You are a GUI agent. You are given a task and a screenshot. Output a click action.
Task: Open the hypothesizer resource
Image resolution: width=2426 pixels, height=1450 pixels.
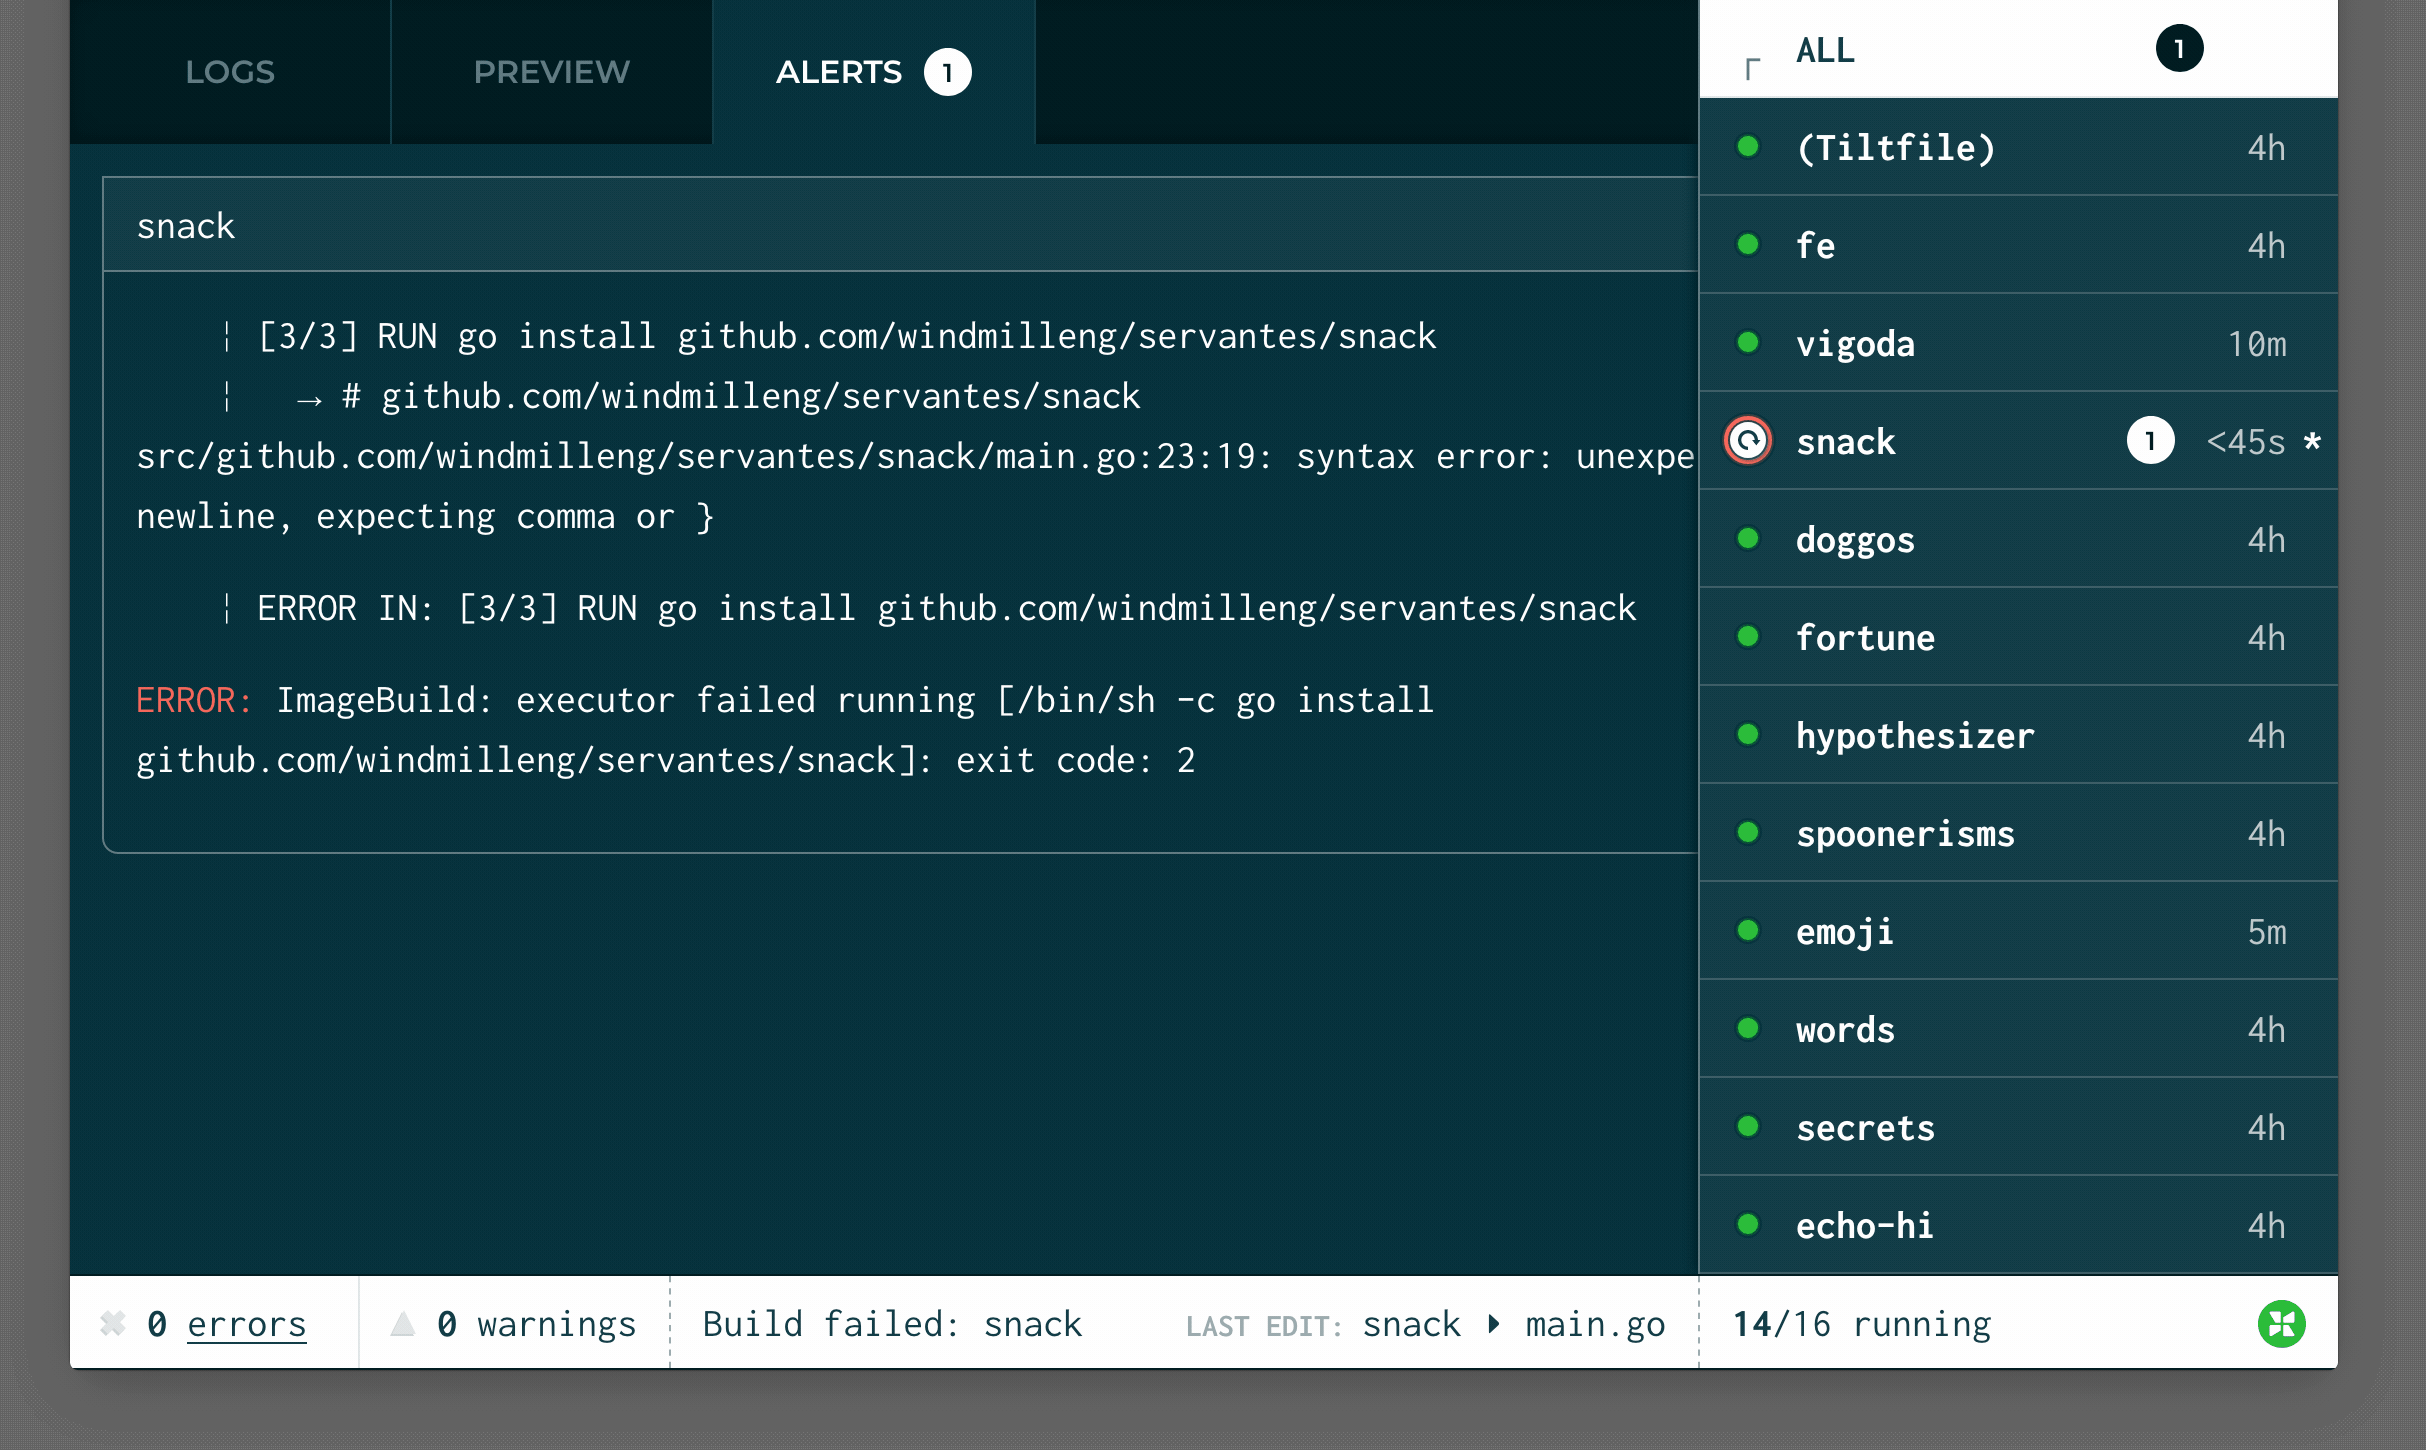pyautogui.click(x=2018, y=735)
